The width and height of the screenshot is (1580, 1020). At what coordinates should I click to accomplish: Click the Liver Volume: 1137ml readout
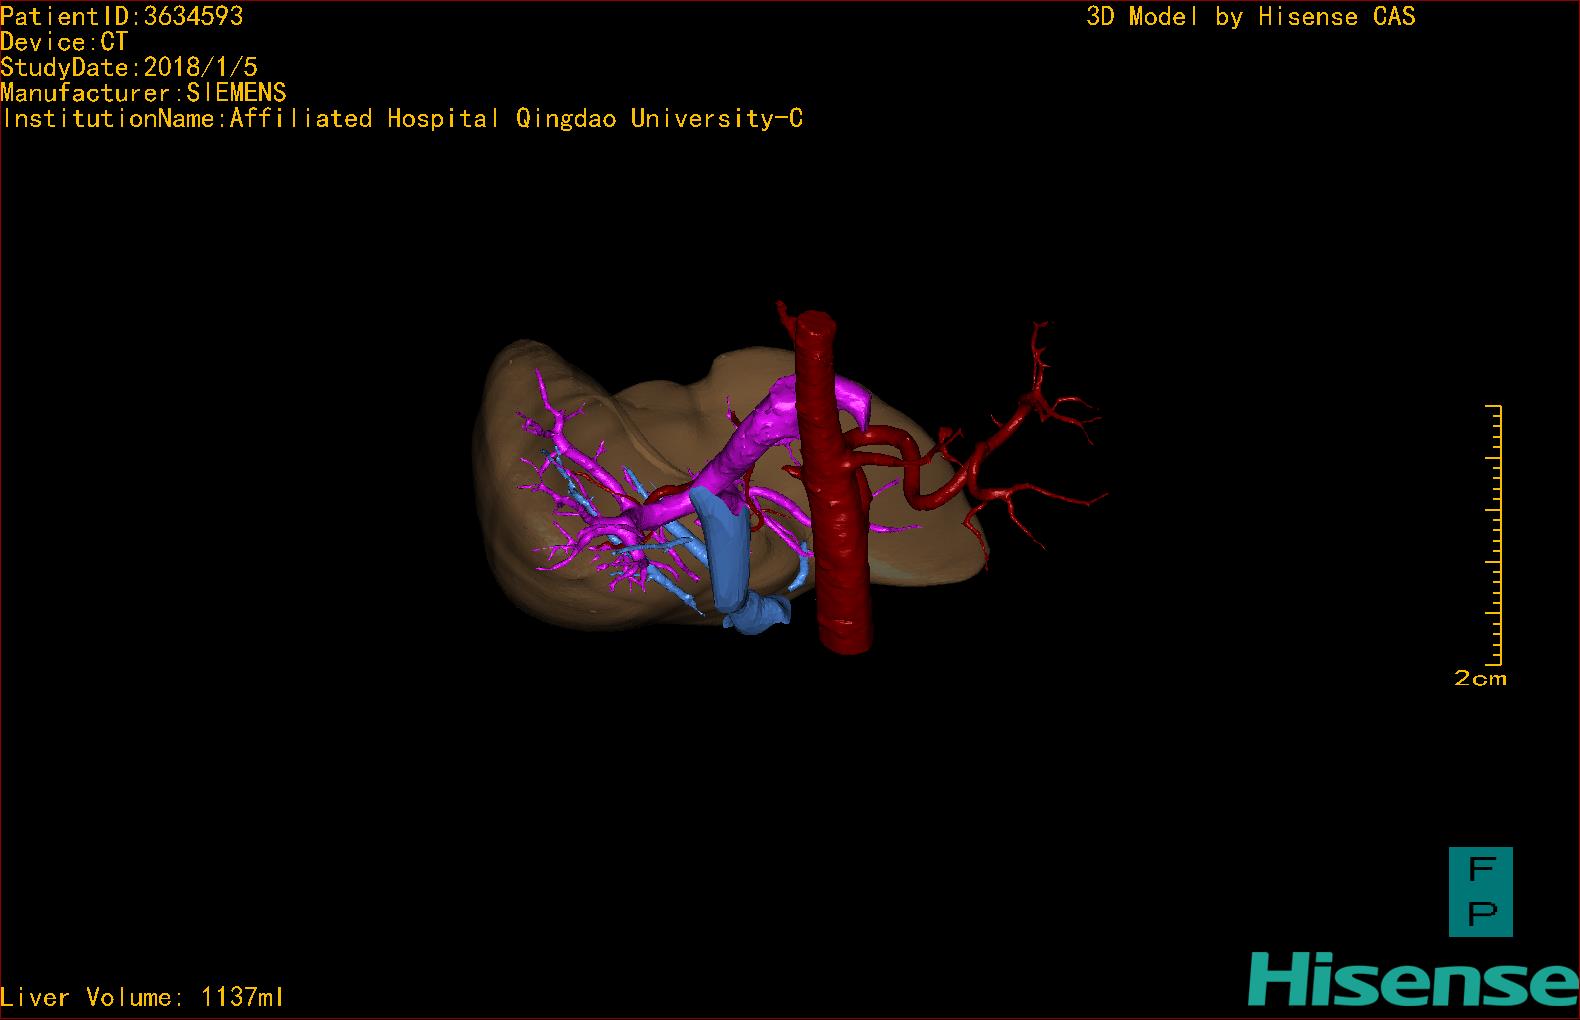coord(142,997)
